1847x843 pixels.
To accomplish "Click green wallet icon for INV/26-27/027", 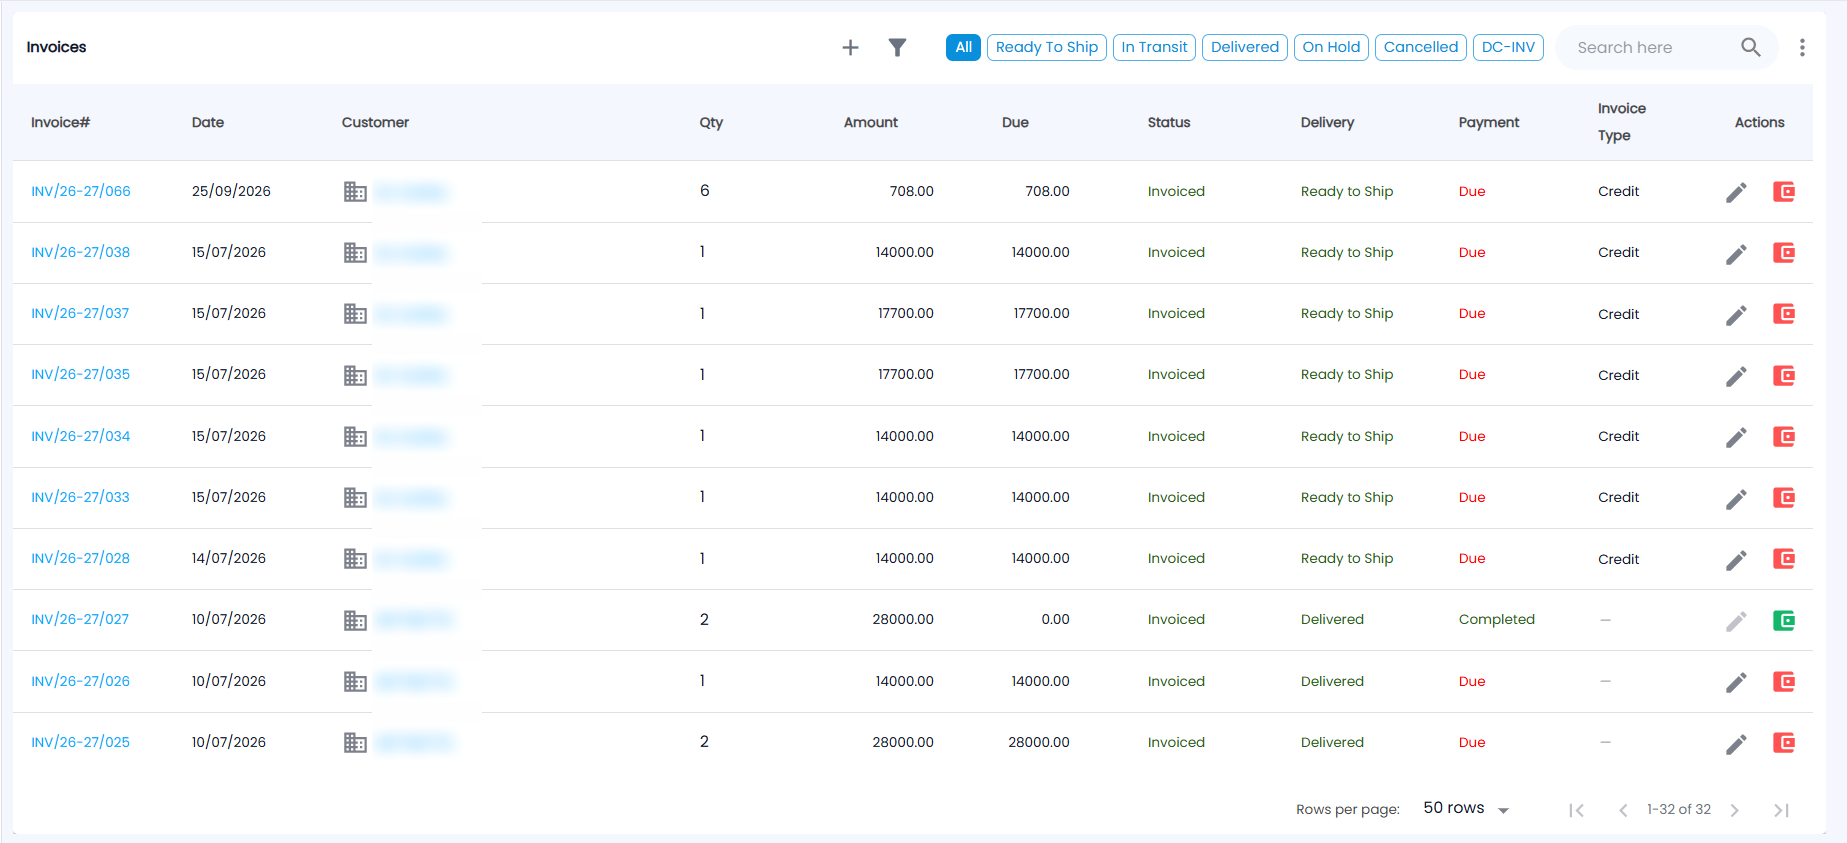I will pyautogui.click(x=1783, y=620).
